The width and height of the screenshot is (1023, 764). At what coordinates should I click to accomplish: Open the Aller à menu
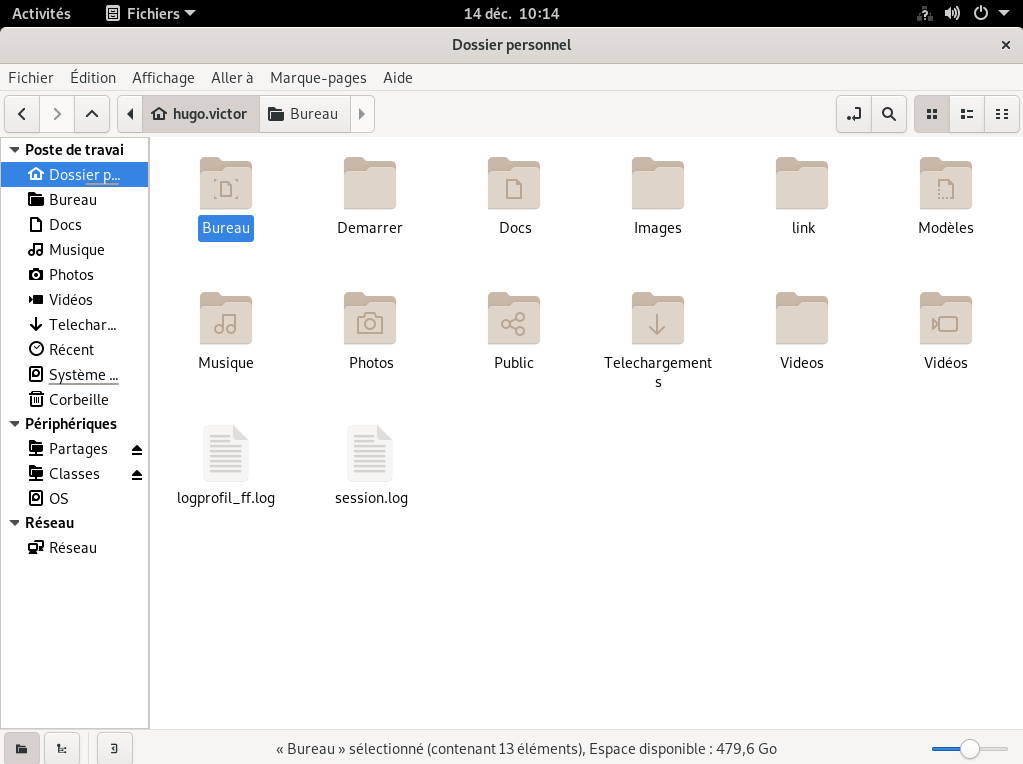pyautogui.click(x=232, y=78)
